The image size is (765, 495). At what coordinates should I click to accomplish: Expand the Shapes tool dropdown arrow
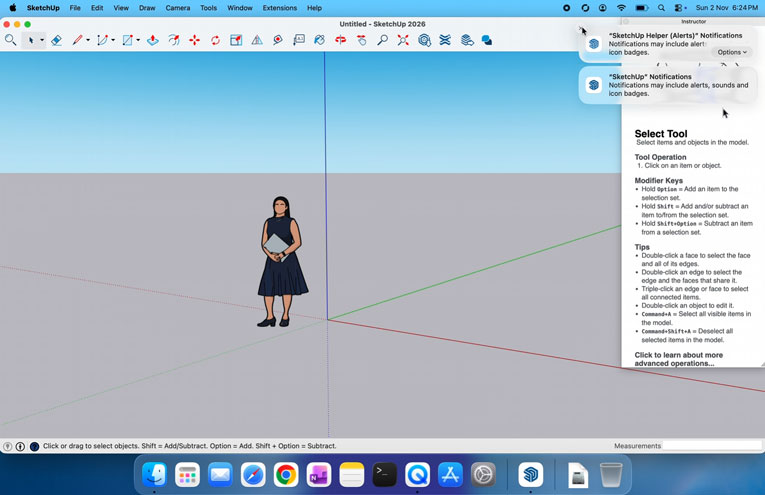click(x=138, y=40)
